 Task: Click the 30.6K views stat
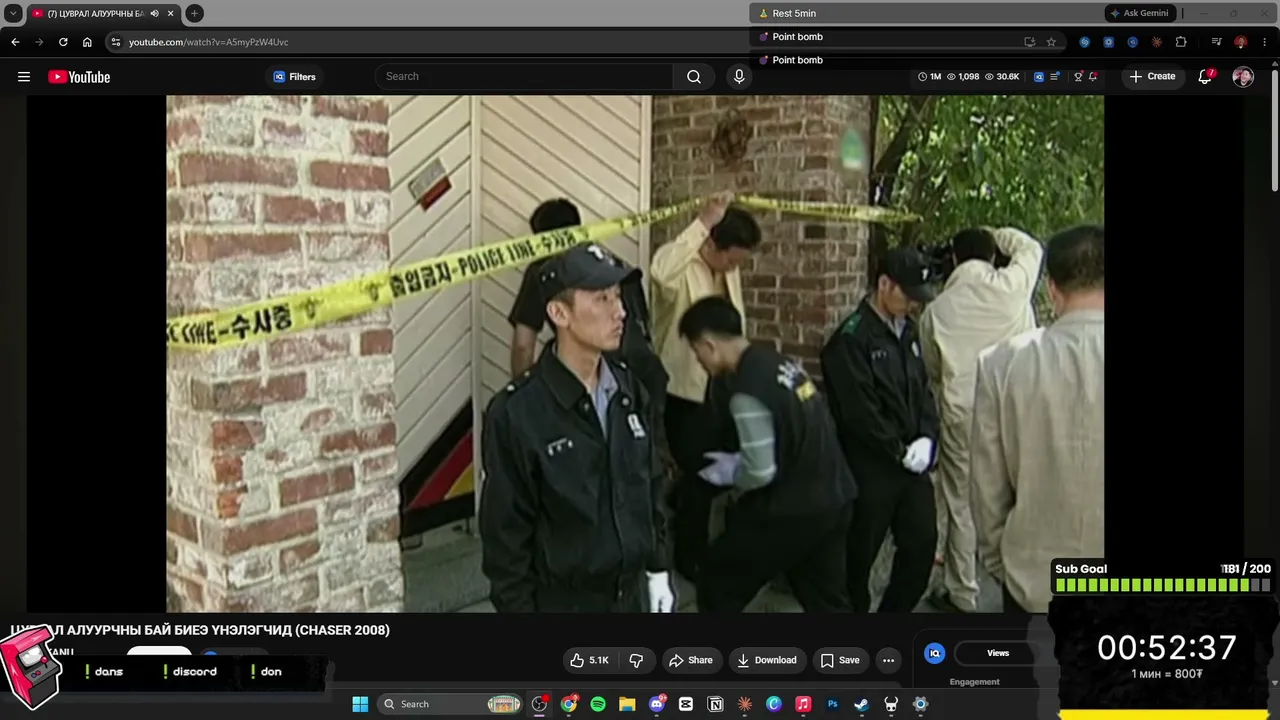coord(1002,77)
